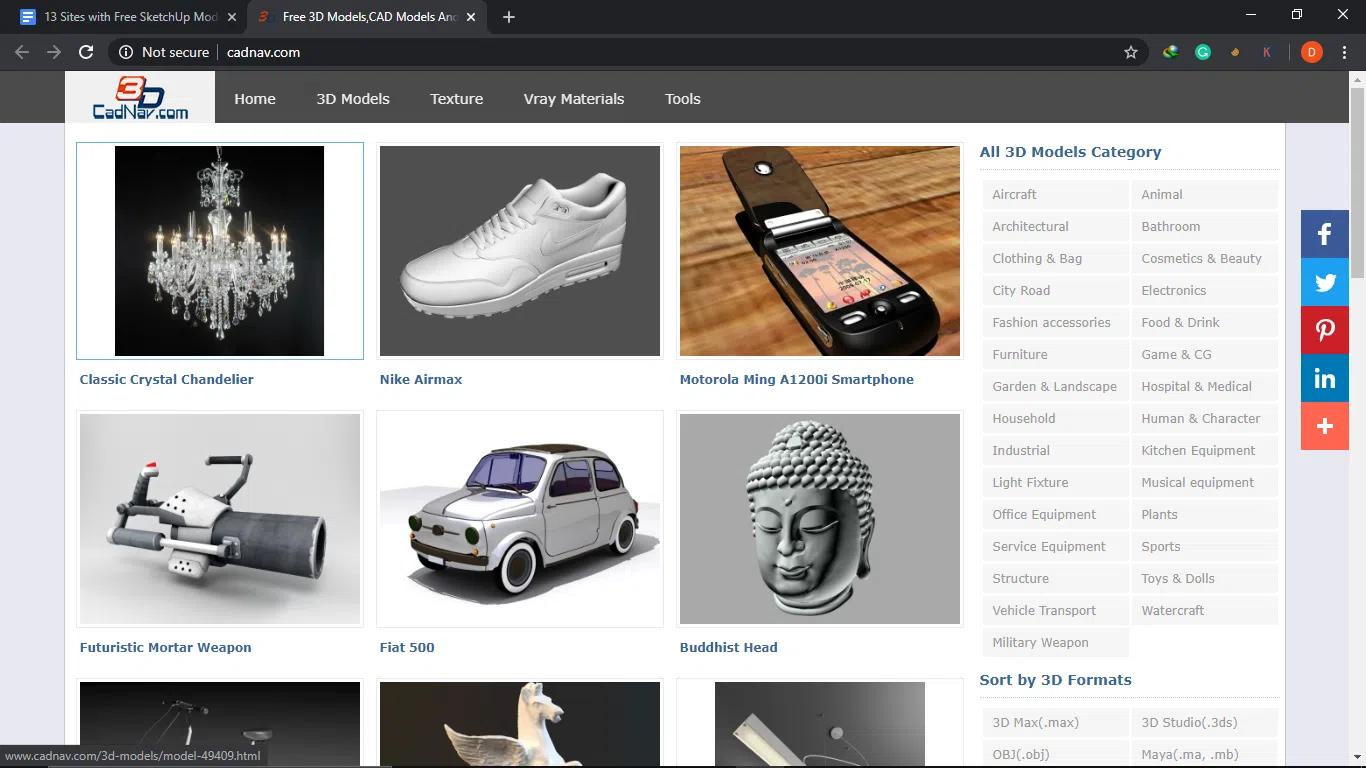Bookmark the page using the star icon
Image resolution: width=1366 pixels, height=768 pixels.
tap(1130, 51)
